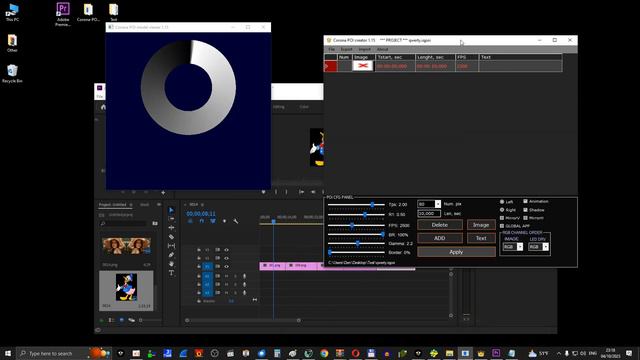Click the Premiere home icon

click(103, 107)
